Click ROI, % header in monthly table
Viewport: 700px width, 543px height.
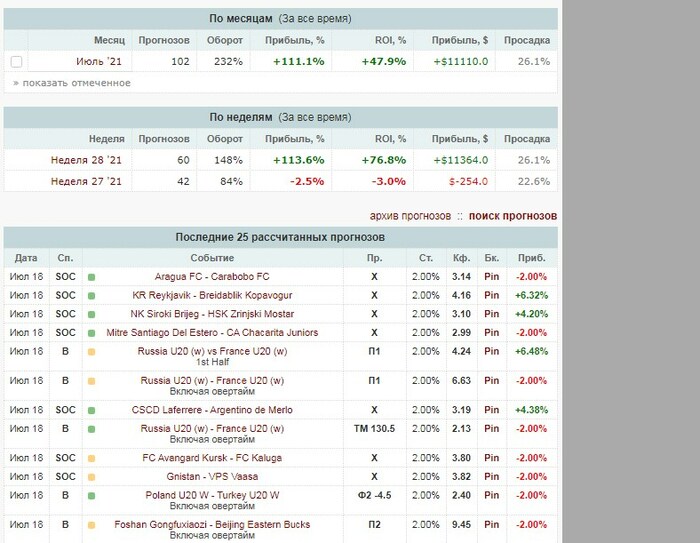pos(390,40)
